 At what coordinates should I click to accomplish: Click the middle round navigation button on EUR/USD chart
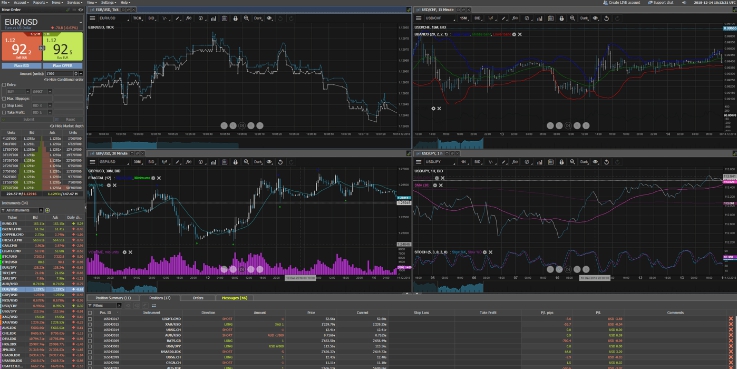[x=242, y=126]
